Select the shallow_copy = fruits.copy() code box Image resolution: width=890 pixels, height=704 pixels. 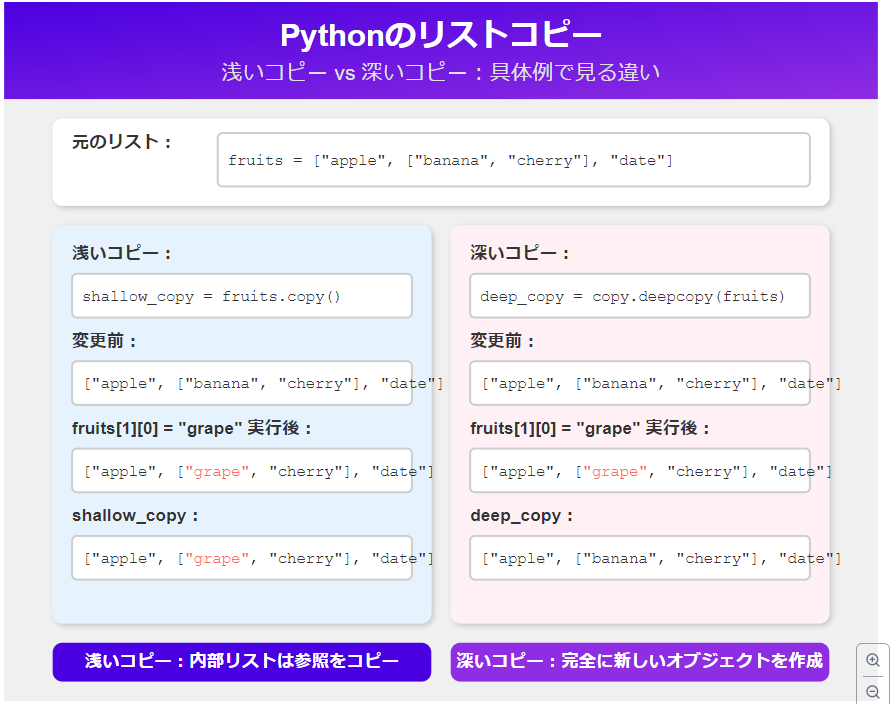coord(242,296)
